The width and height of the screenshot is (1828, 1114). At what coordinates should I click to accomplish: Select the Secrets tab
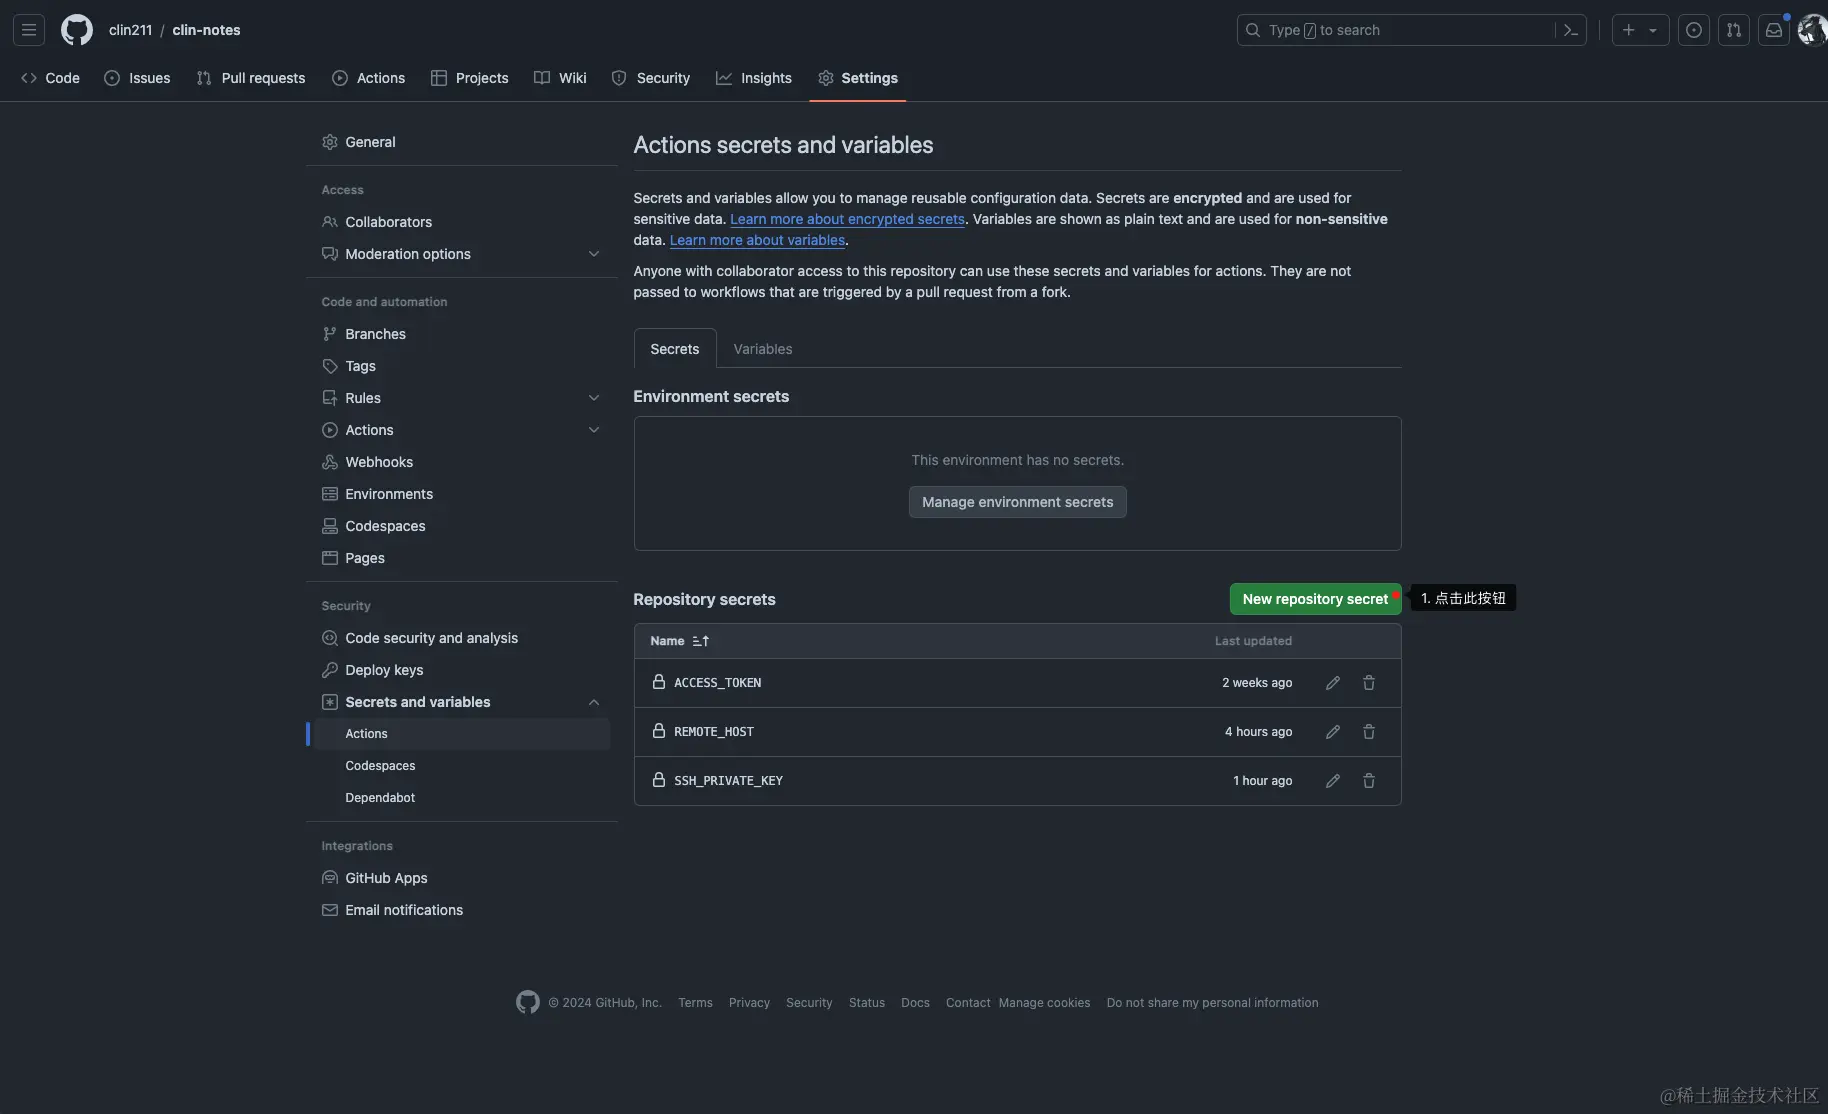tap(675, 349)
